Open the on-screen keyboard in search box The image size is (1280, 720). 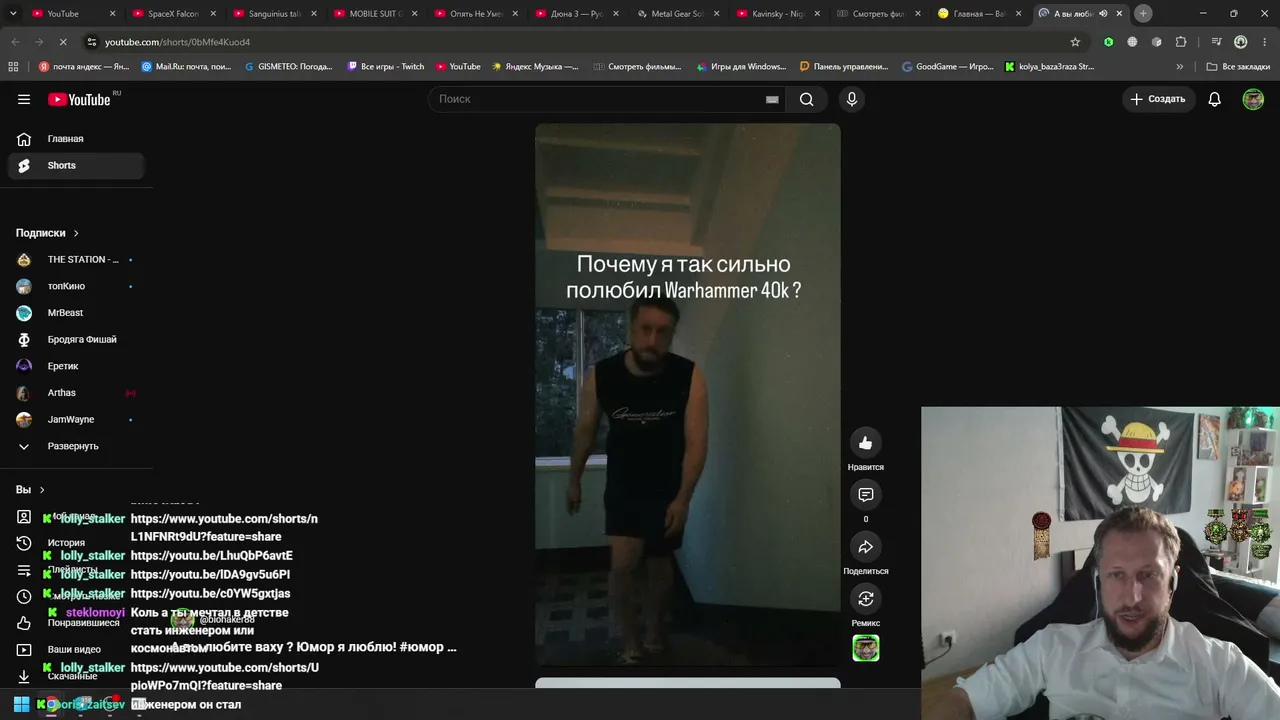(x=772, y=99)
